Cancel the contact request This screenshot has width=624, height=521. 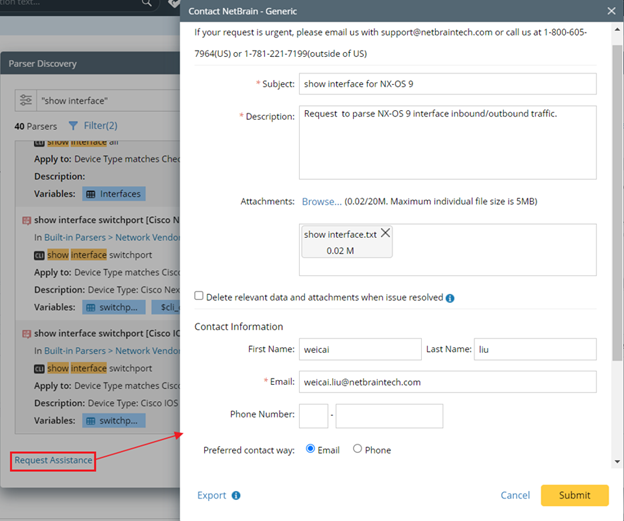(x=515, y=495)
